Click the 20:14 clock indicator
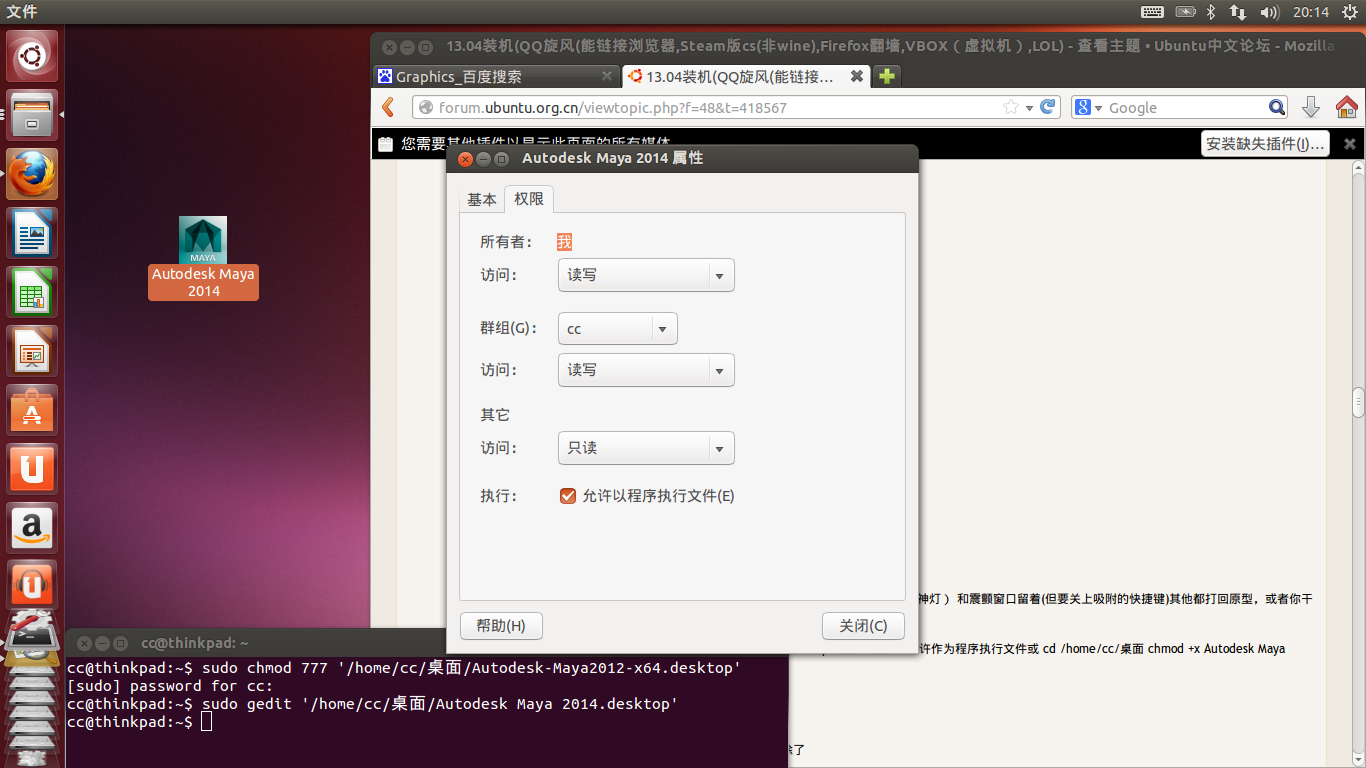The width and height of the screenshot is (1366, 768). point(1310,12)
